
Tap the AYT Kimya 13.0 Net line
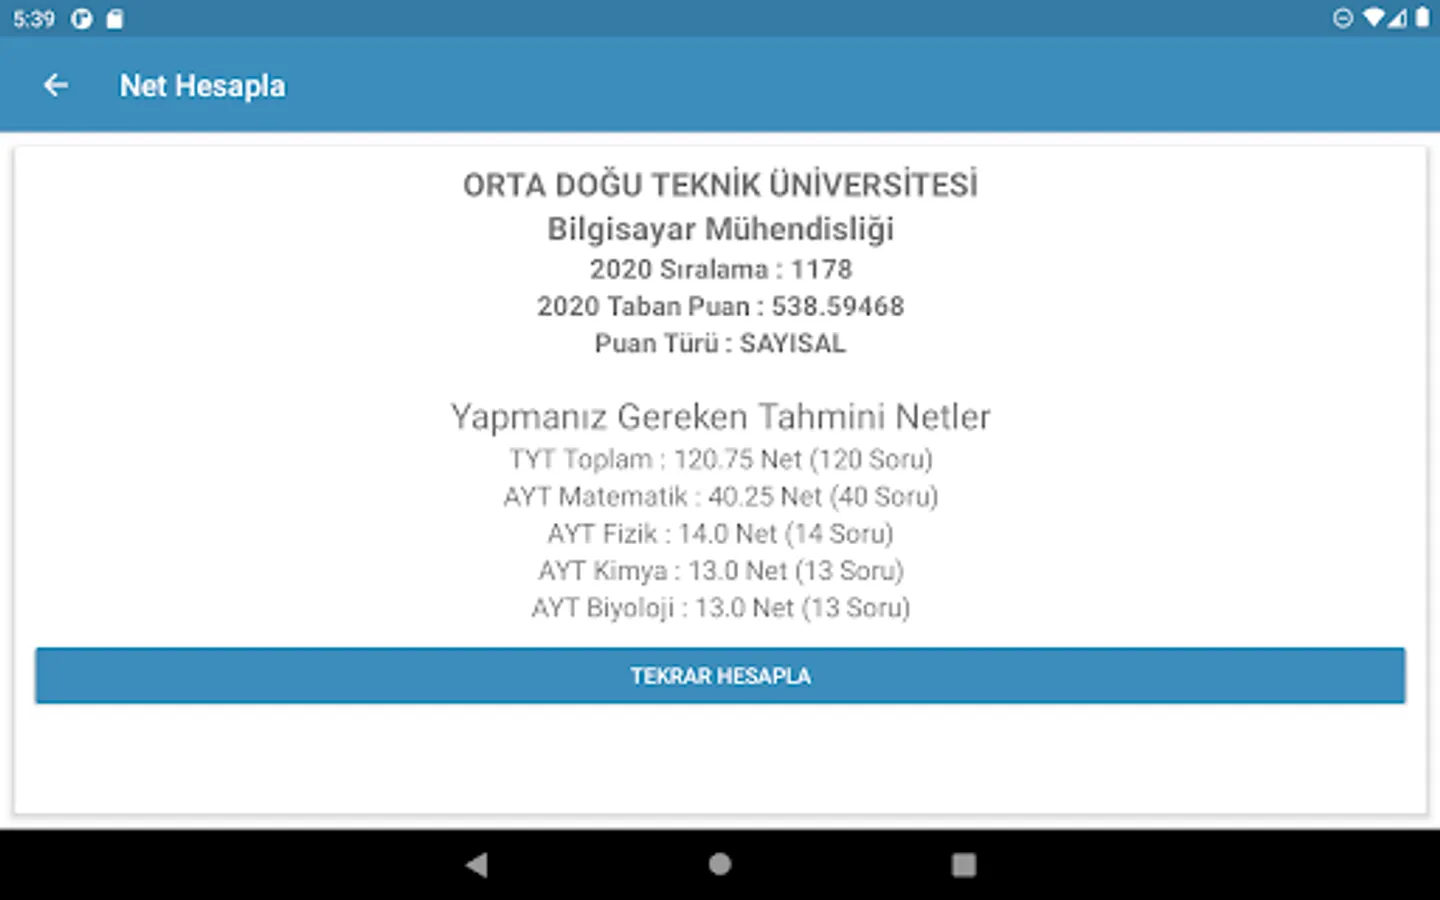(x=720, y=570)
